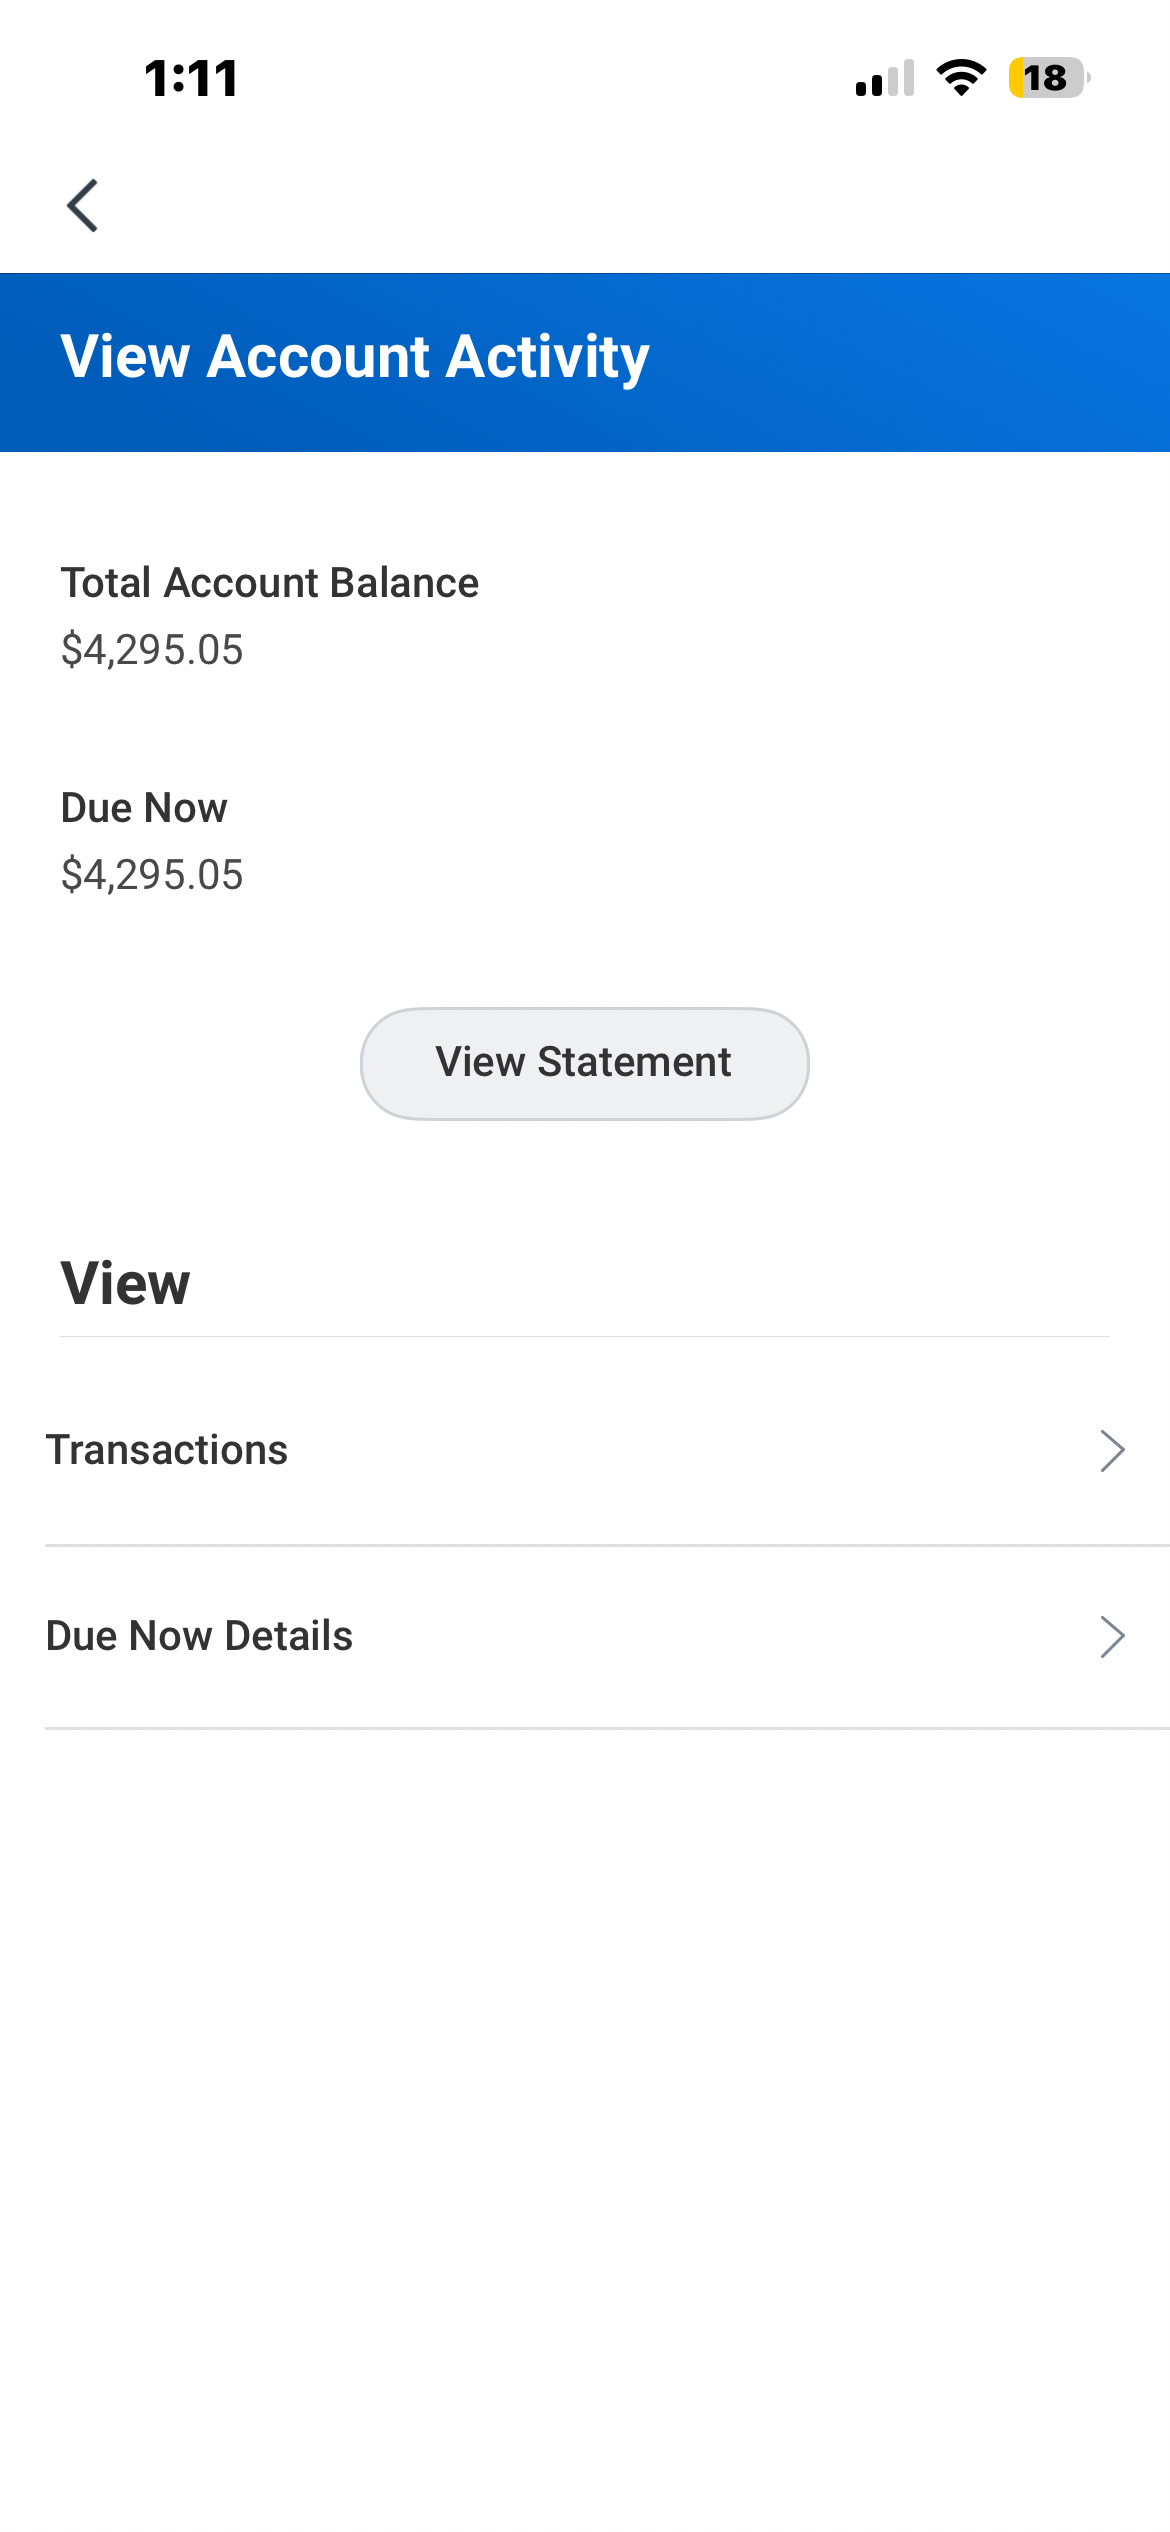Tap the Due Now label
Viewport: 1170px width, 2532px height.
click(x=144, y=808)
